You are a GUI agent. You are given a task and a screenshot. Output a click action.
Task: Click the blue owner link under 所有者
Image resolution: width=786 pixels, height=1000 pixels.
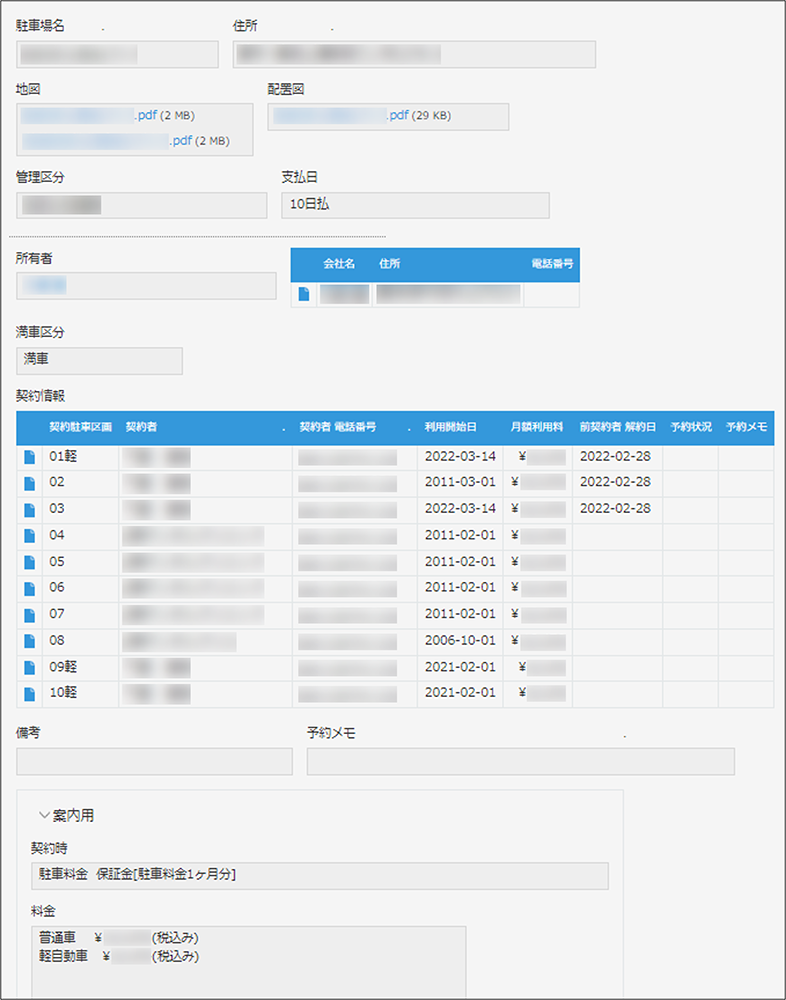pyautogui.click(x=44, y=286)
